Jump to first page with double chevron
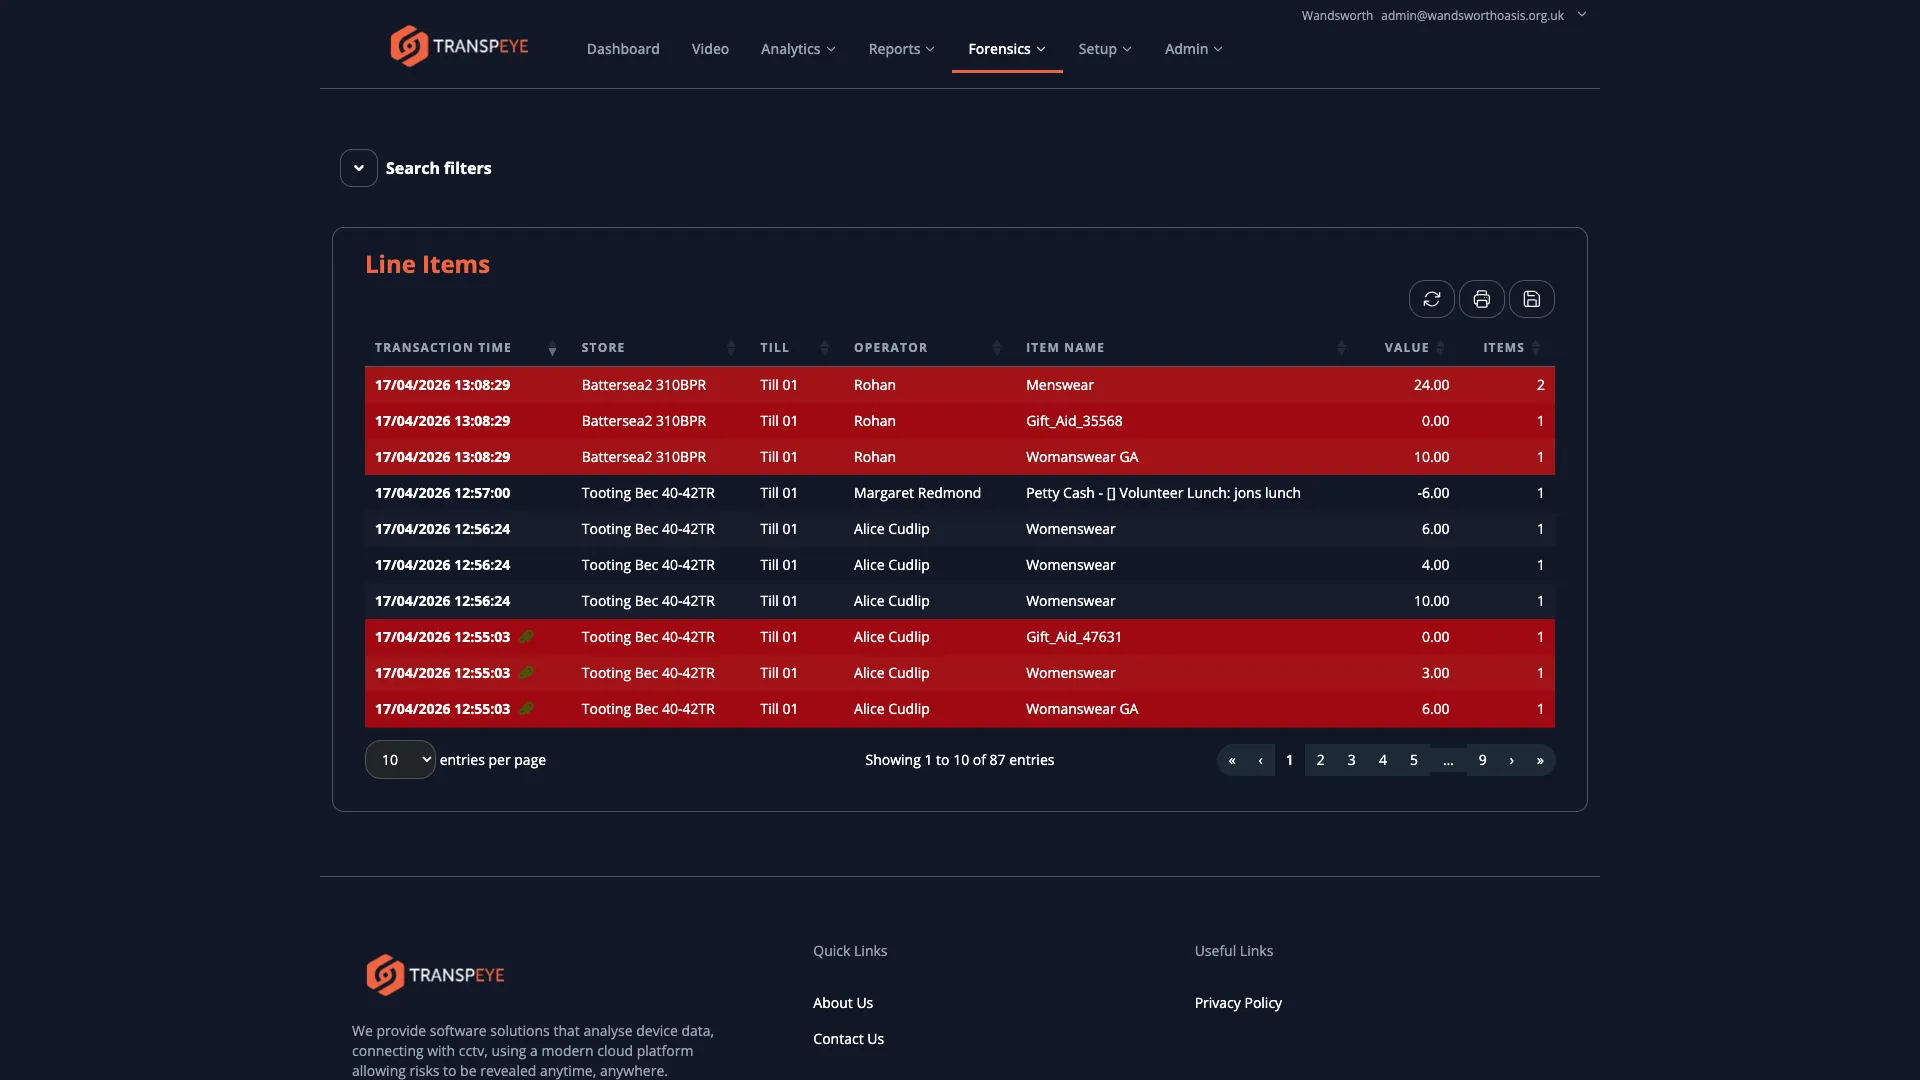The height and width of the screenshot is (1080, 1920). [x=1233, y=760]
